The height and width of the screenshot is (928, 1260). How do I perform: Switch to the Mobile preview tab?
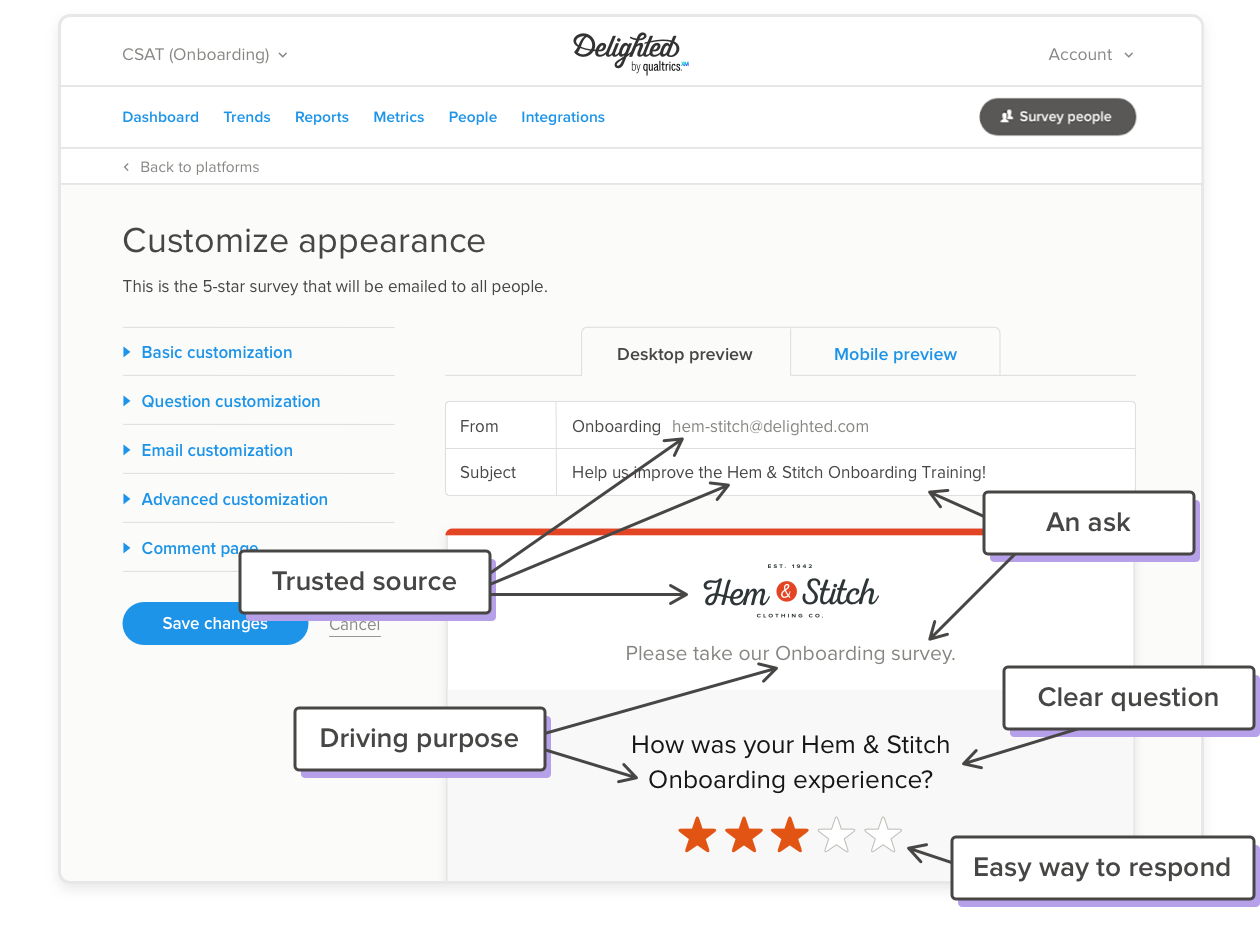click(x=895, y=354)
